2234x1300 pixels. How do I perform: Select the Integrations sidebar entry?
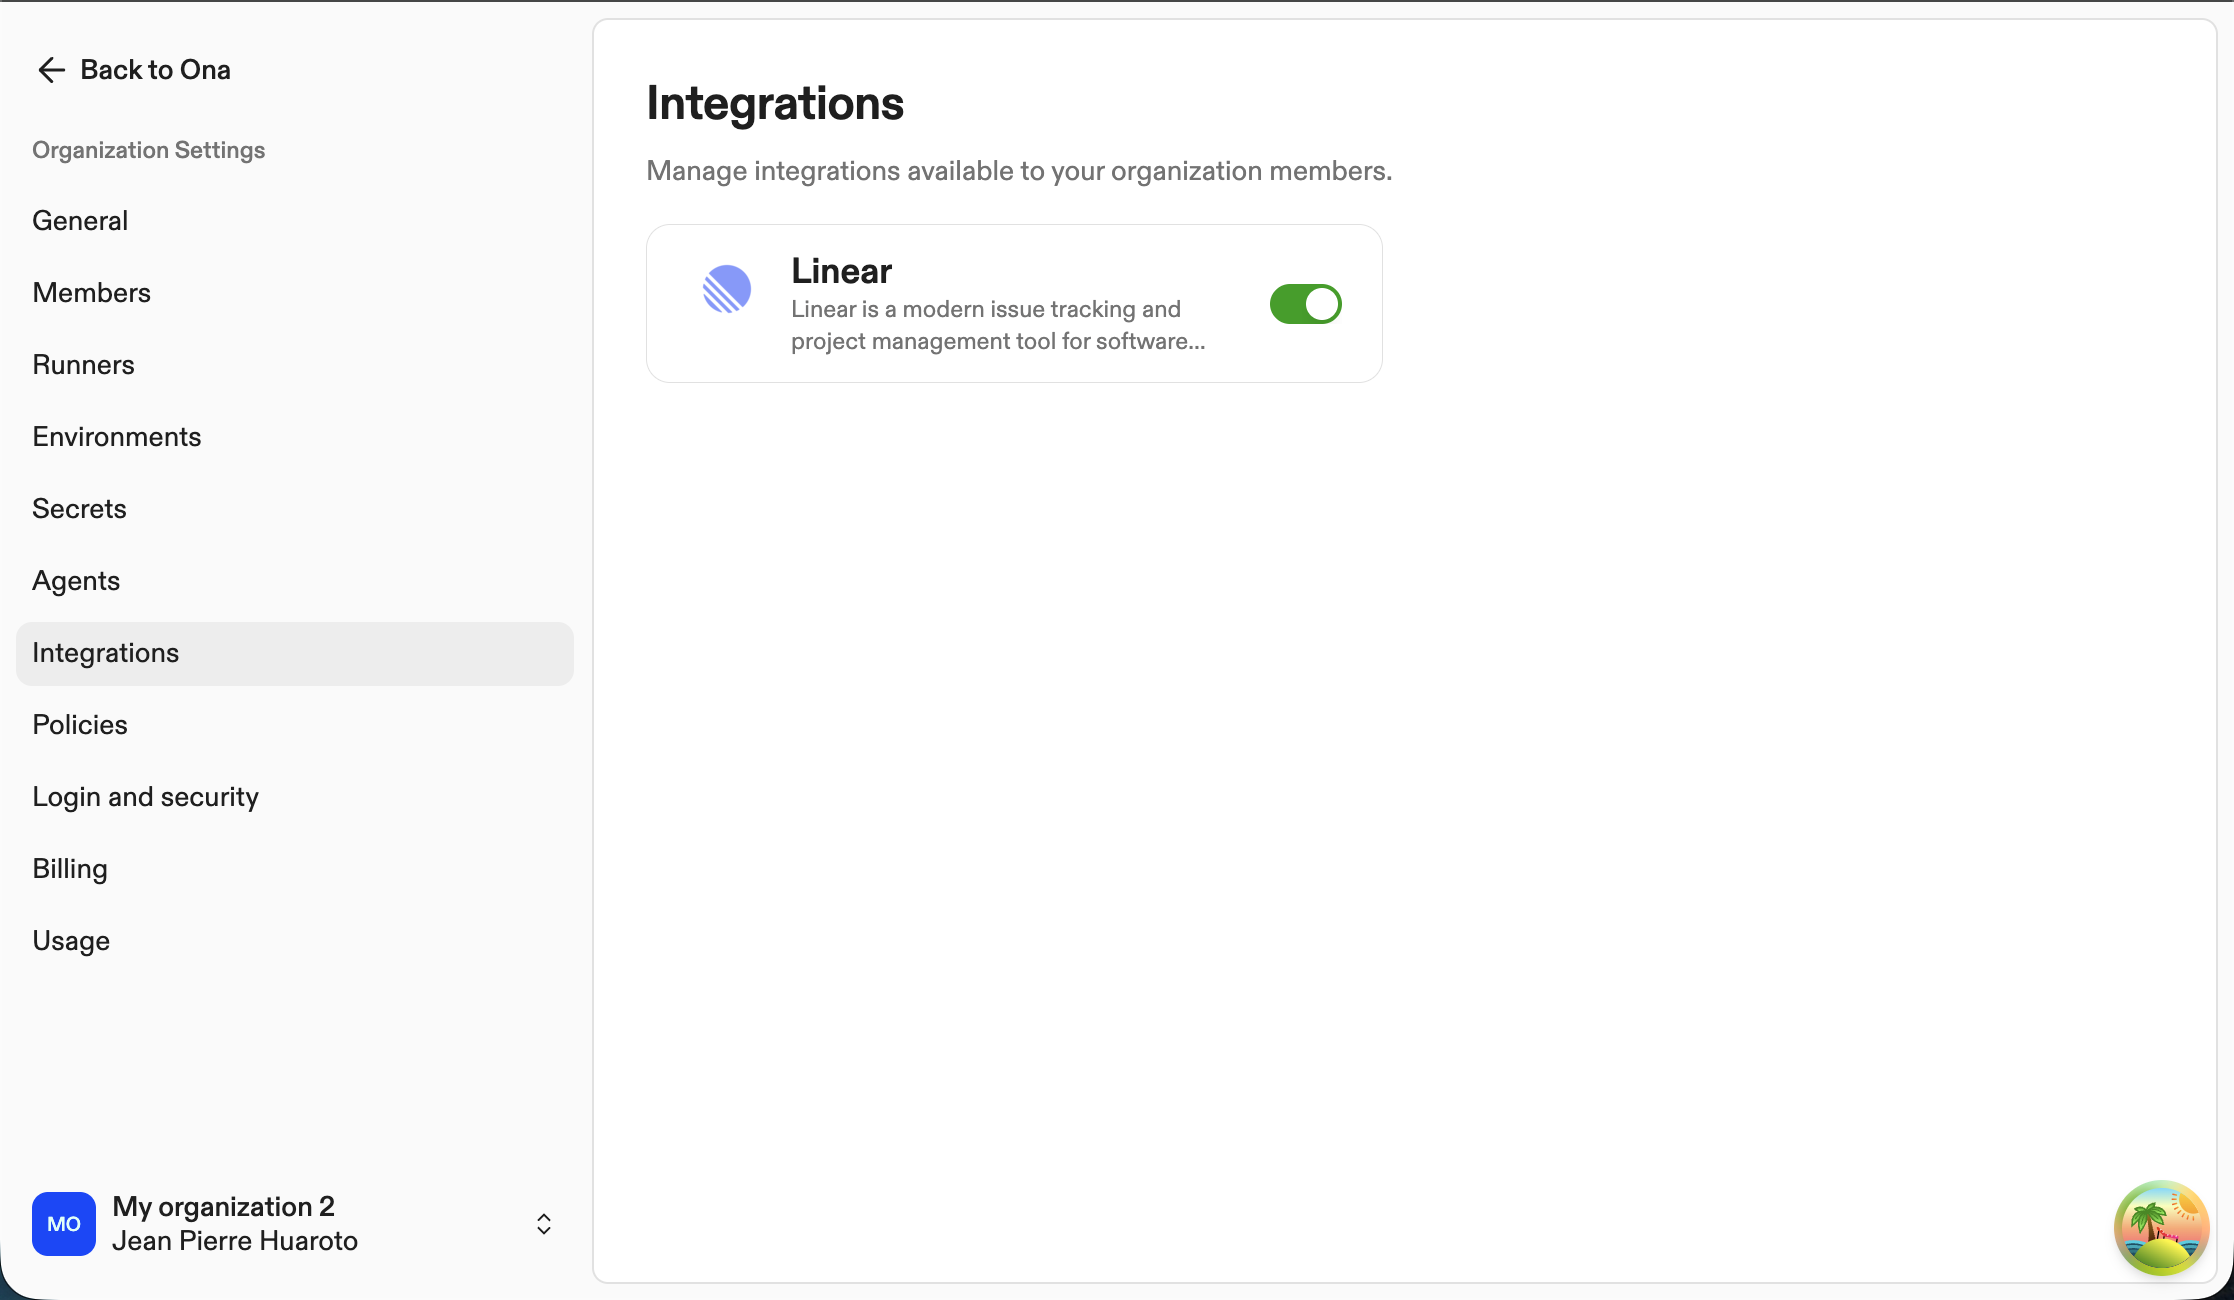(105, 652)
